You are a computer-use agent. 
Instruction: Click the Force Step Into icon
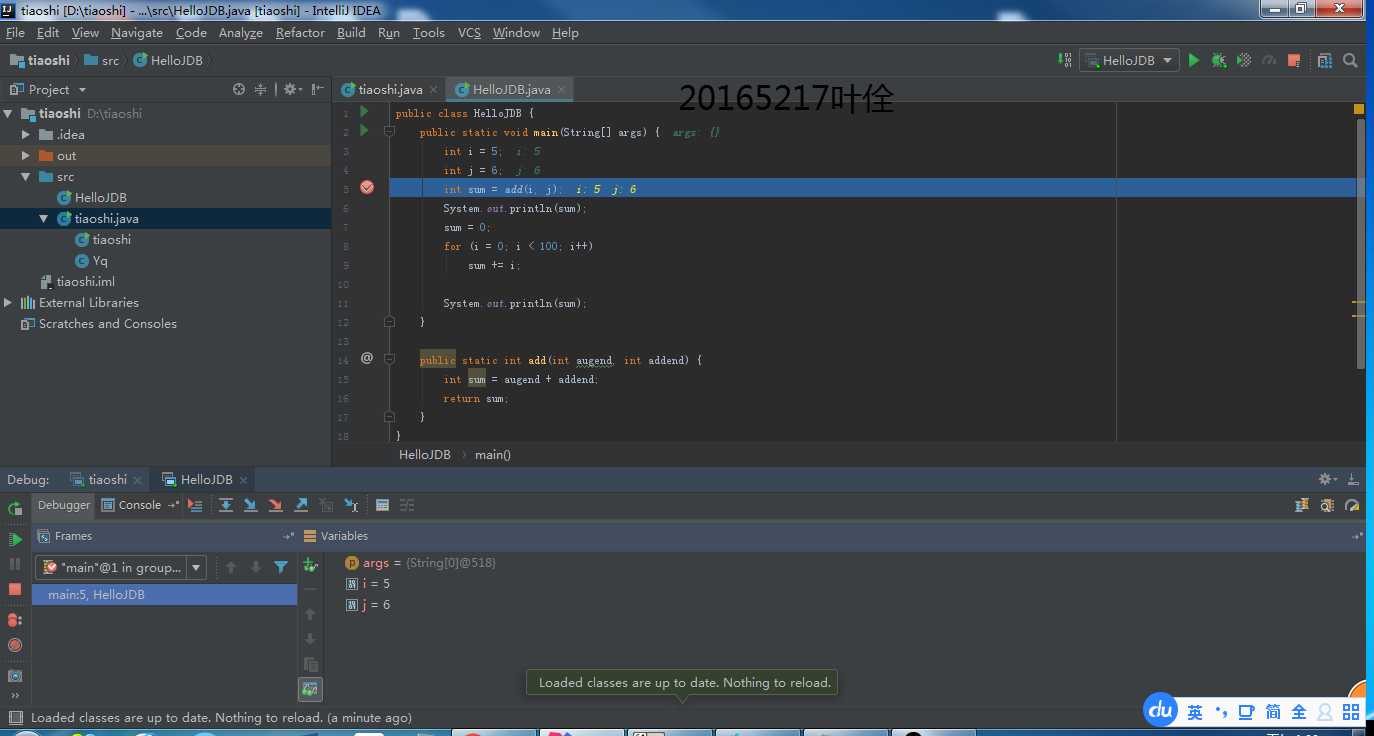coord(276,505)
